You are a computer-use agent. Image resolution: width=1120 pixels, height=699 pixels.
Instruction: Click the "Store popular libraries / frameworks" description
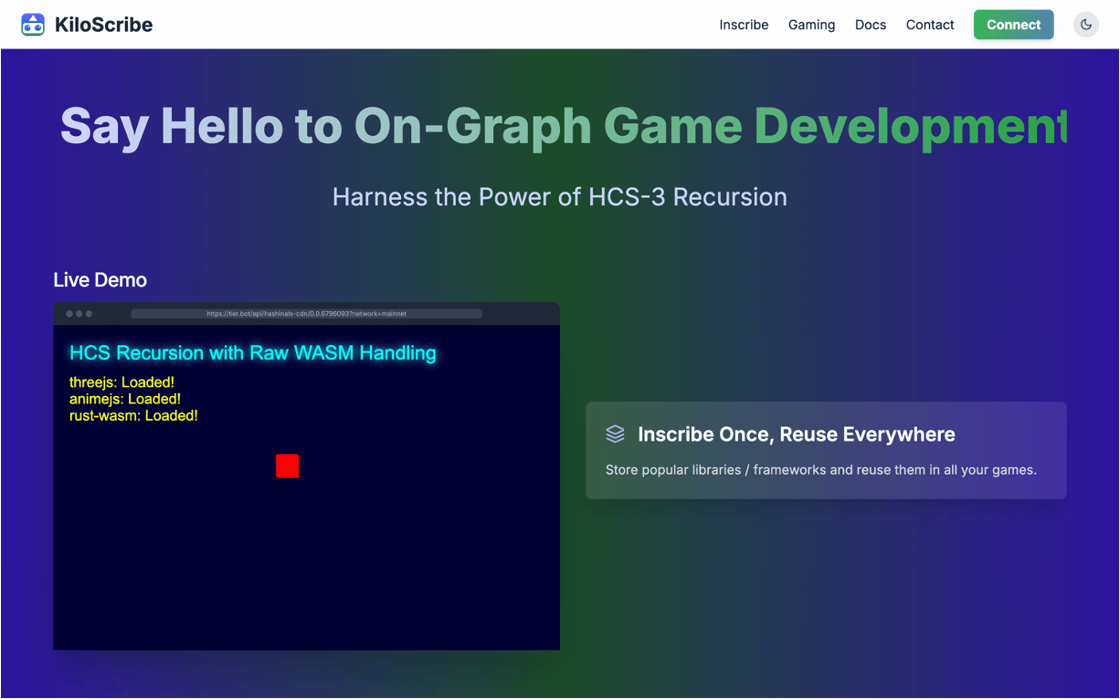821,470
